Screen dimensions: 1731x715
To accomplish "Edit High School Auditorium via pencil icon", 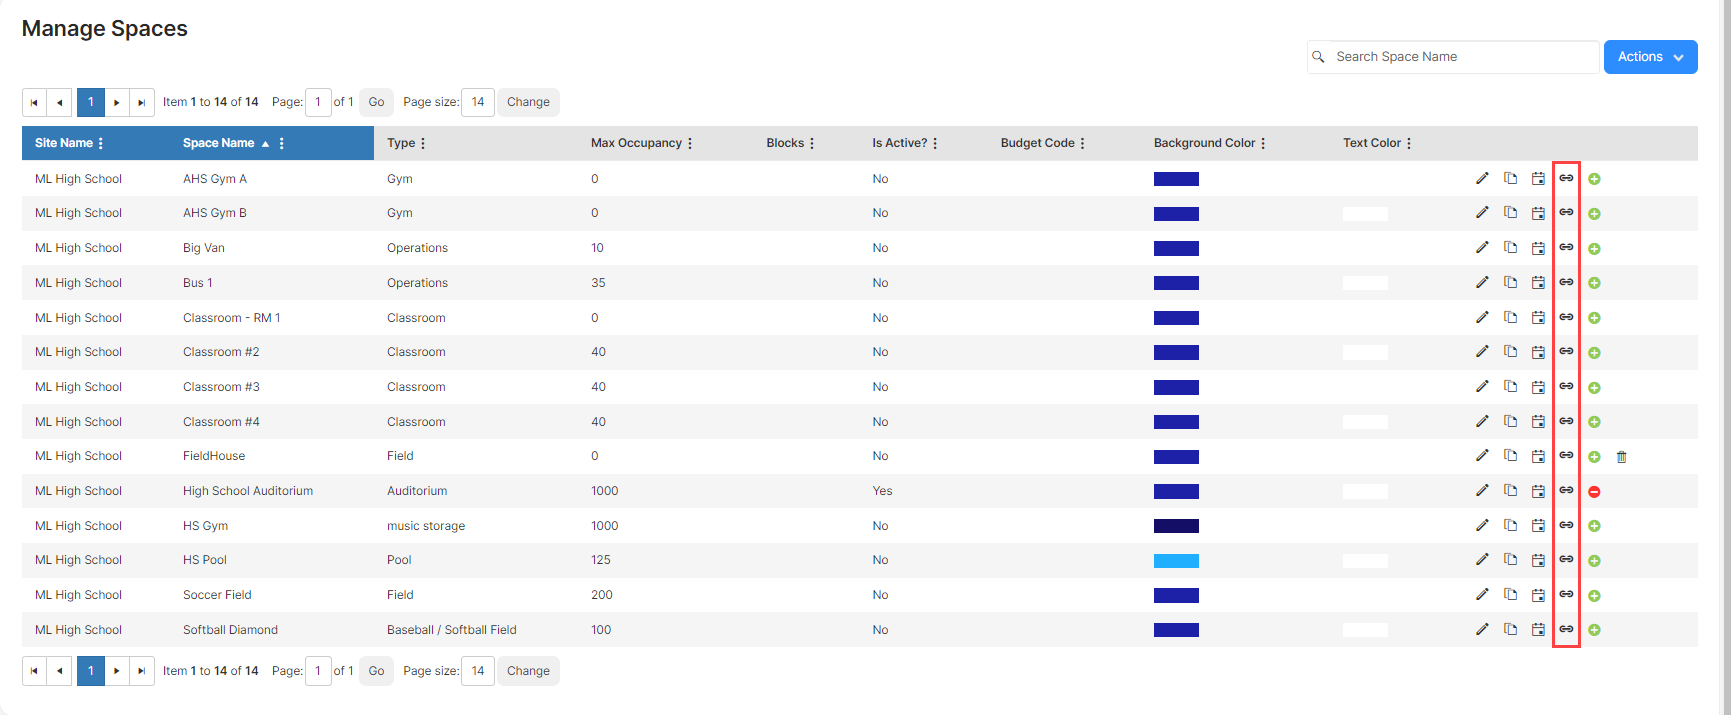I will click(1482, 490).
